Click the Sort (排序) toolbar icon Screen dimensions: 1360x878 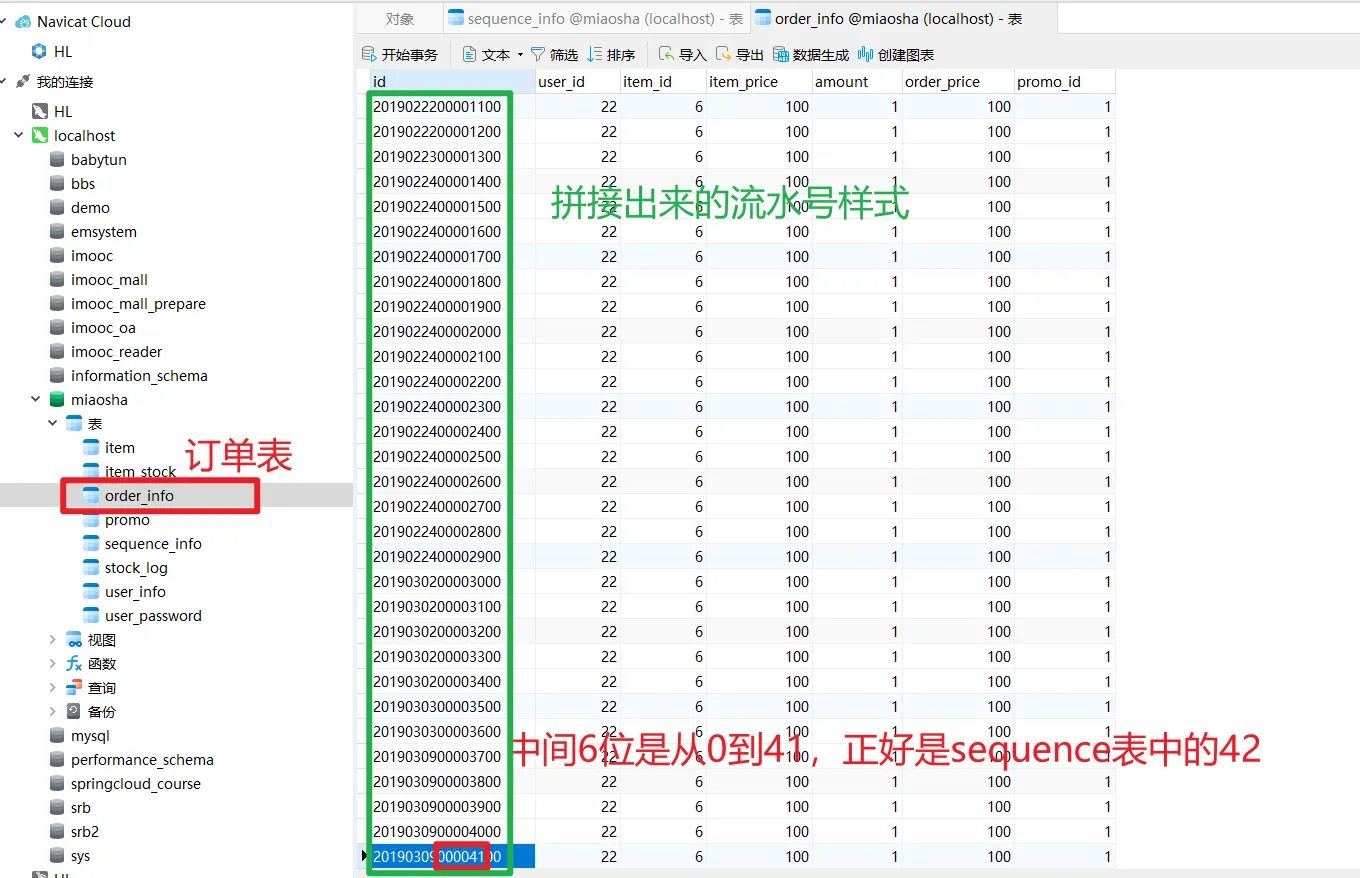(596, 55)
